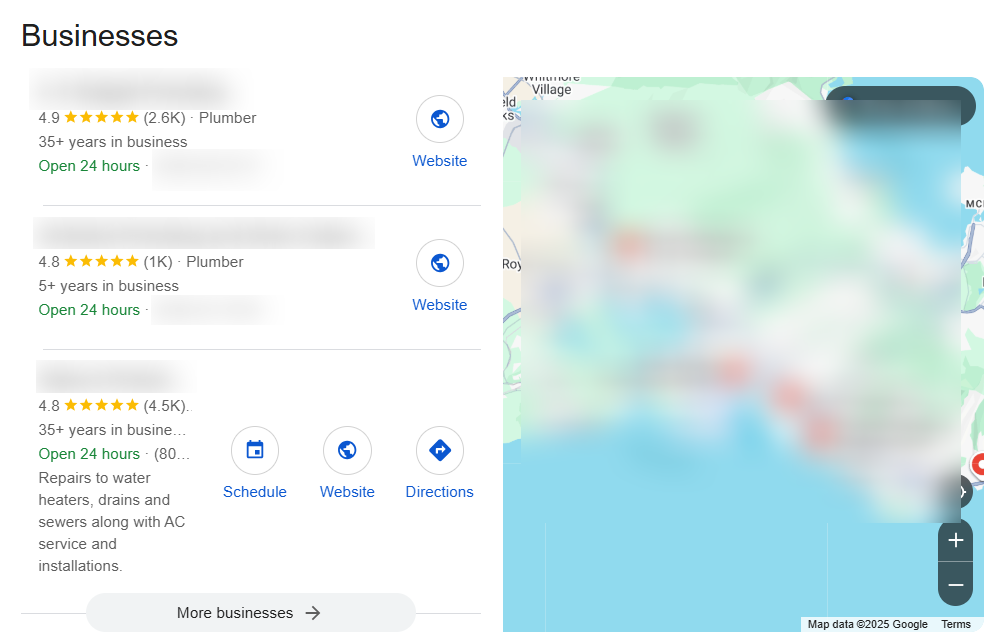Click the arrow on More businesses

312,614
